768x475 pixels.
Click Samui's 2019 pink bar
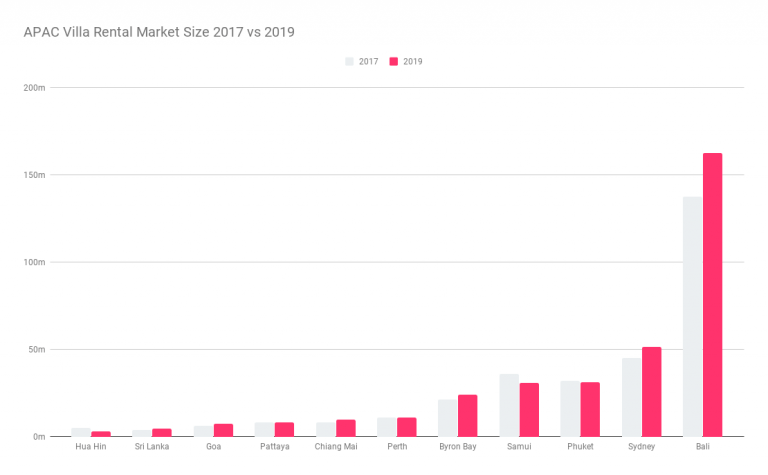(529, 410)
